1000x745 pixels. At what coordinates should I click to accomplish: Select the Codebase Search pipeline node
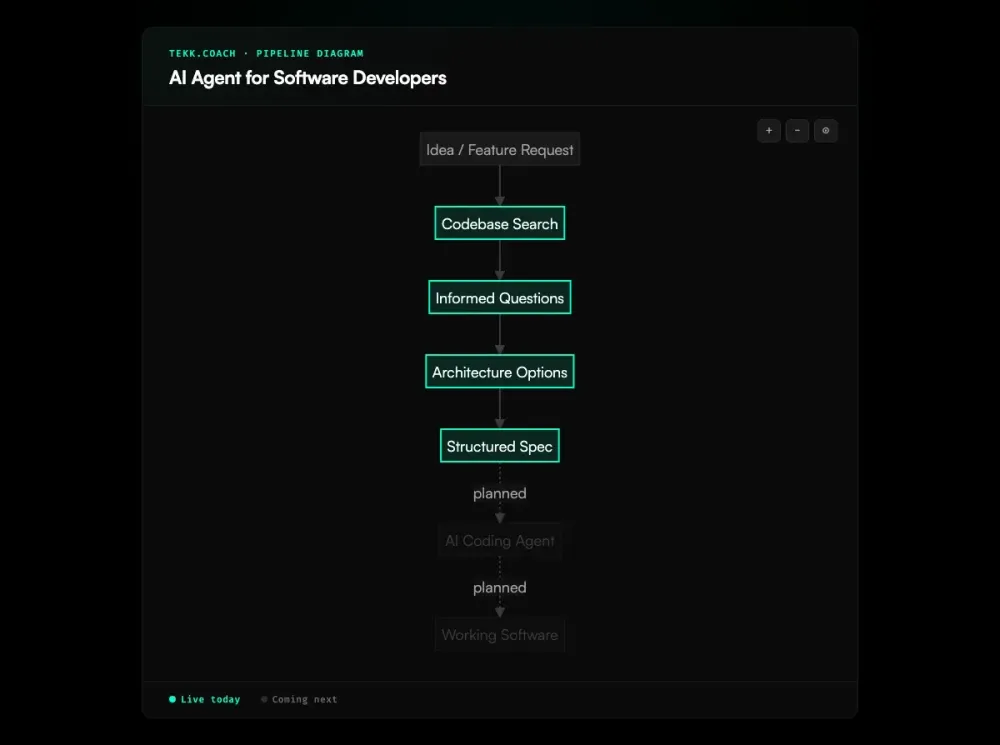pos(499,223)
